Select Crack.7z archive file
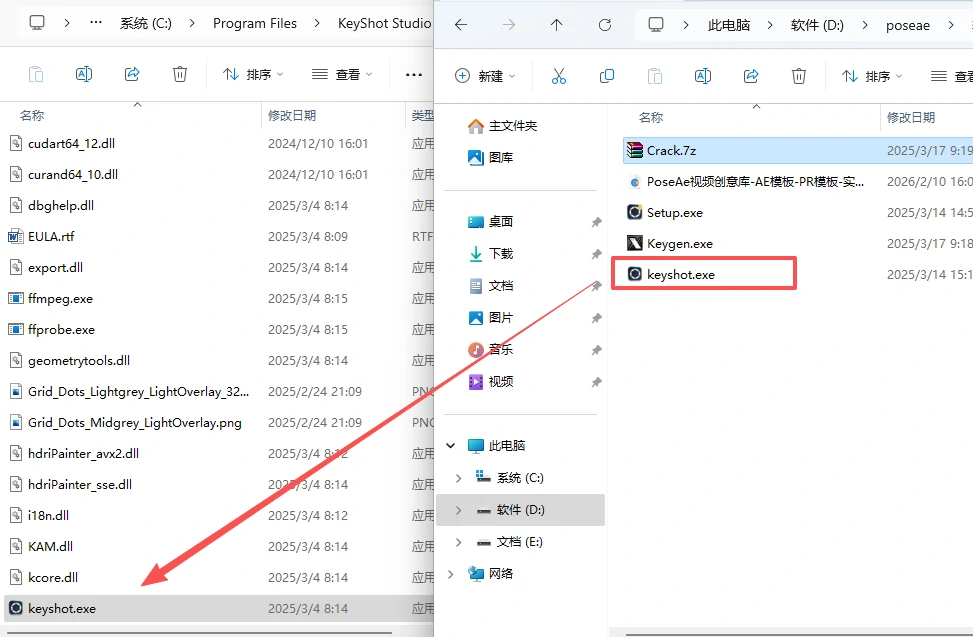973x637 pixels. [797, 151]
